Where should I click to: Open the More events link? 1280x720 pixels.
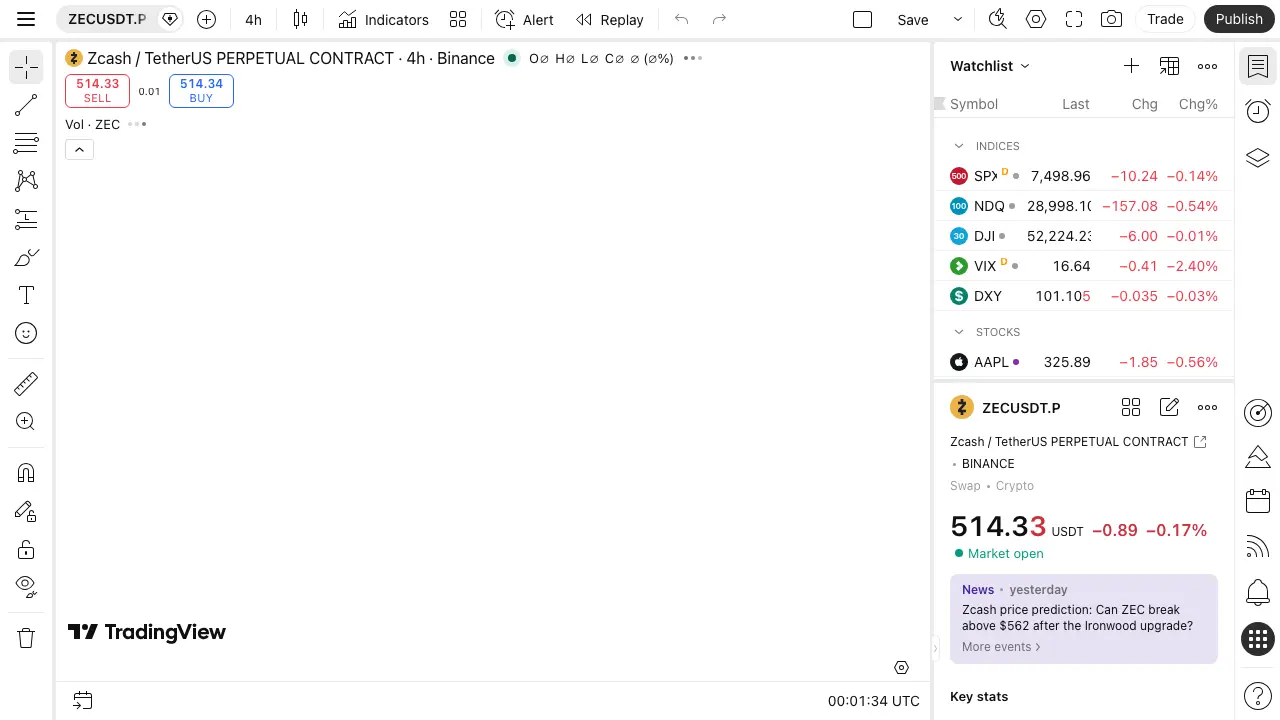1001,647
